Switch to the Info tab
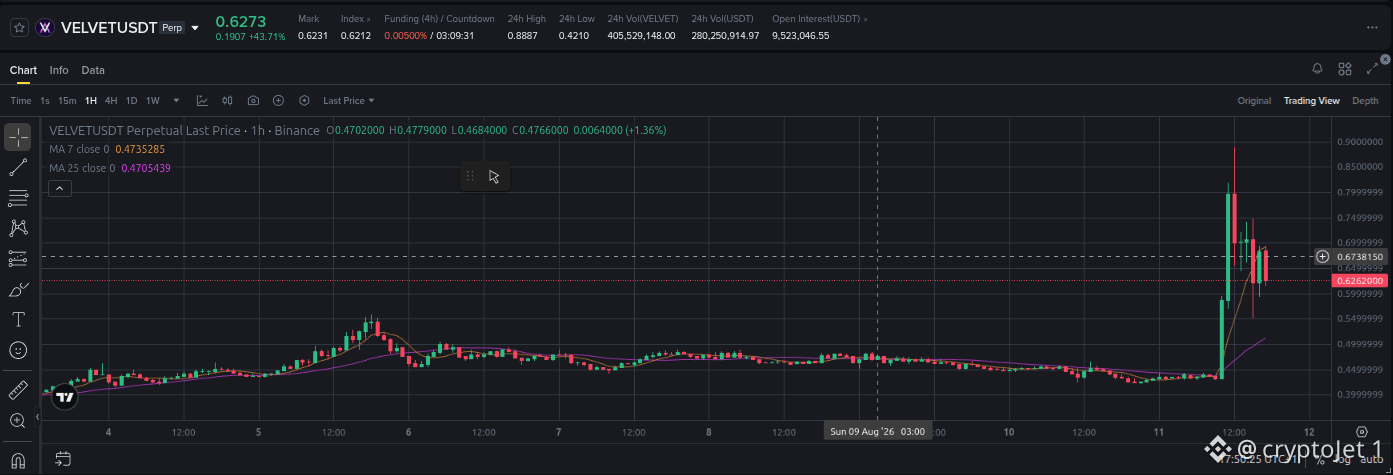Screen dimensions: 1393x475 tap(59, 70)
